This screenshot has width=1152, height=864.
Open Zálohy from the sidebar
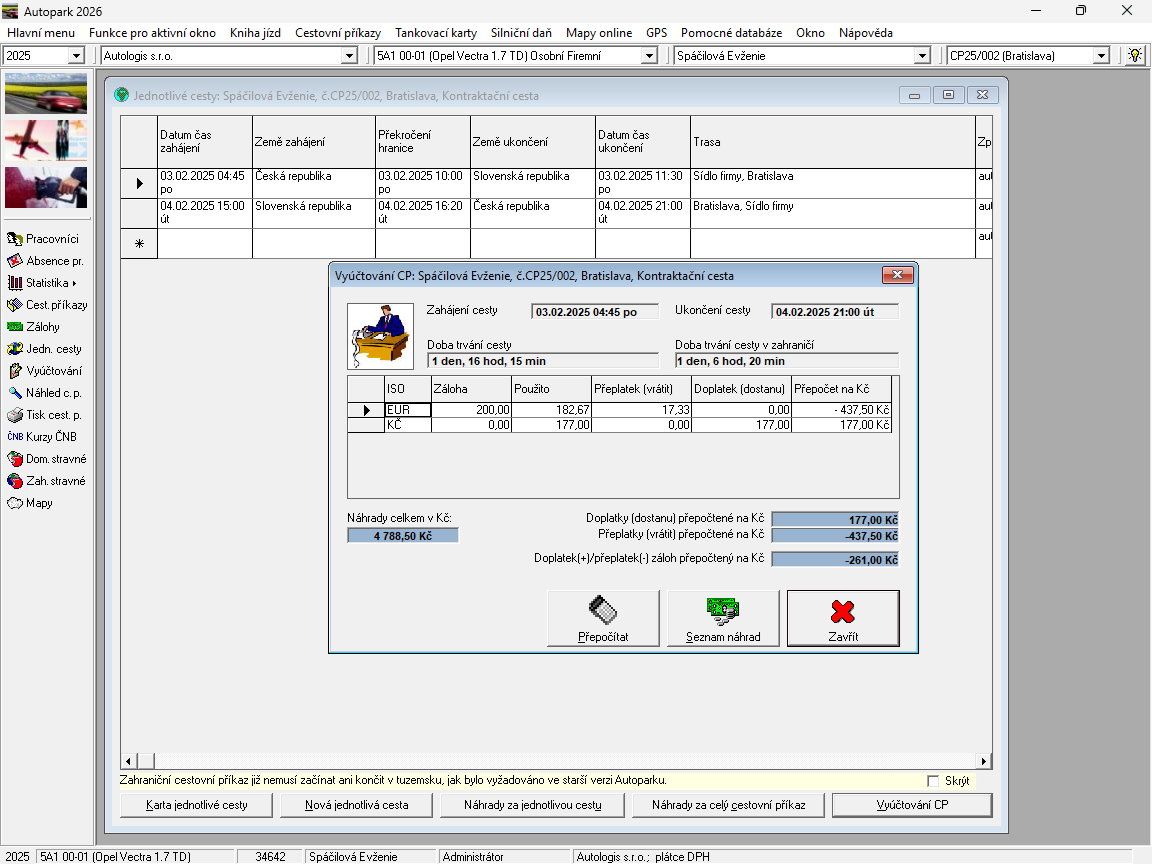point(15,327)
